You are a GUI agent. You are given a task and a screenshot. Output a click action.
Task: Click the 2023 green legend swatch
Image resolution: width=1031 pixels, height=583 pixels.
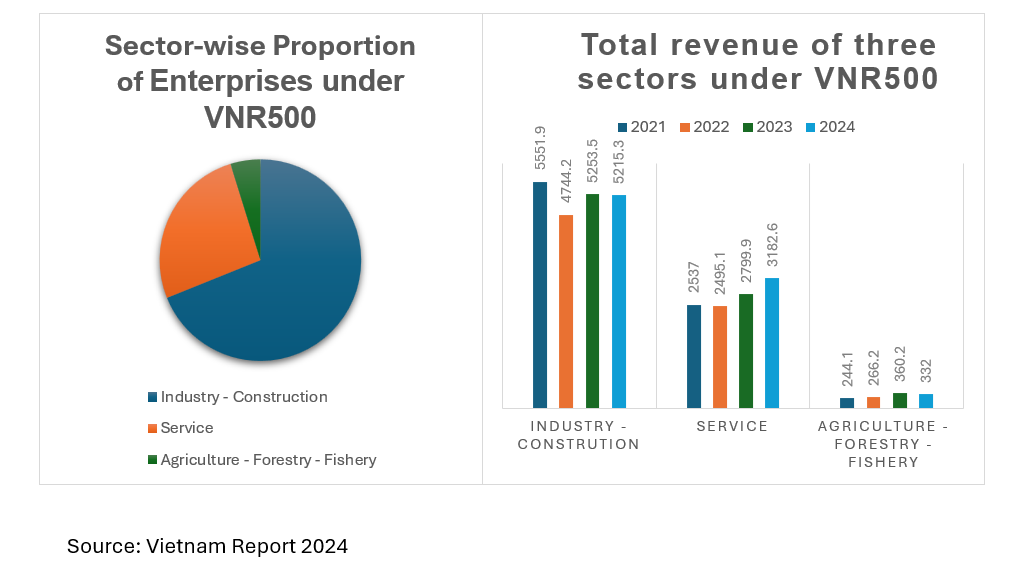coord(749,127)
